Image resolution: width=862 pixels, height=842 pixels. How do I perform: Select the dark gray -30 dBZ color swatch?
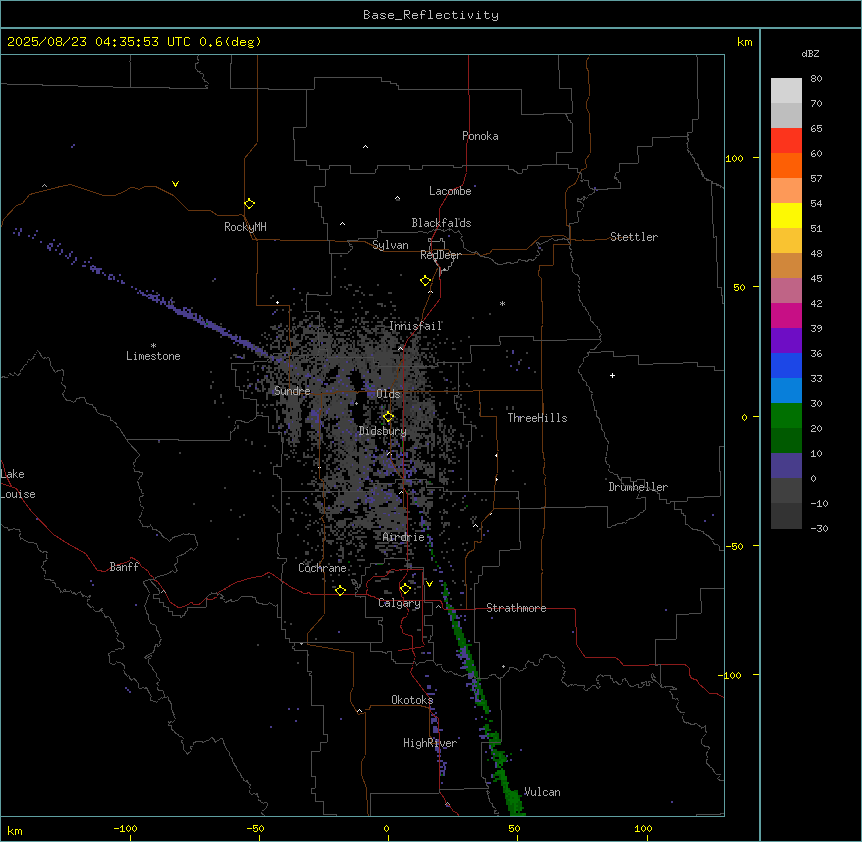pyautogui.click(x=786, y=516)
